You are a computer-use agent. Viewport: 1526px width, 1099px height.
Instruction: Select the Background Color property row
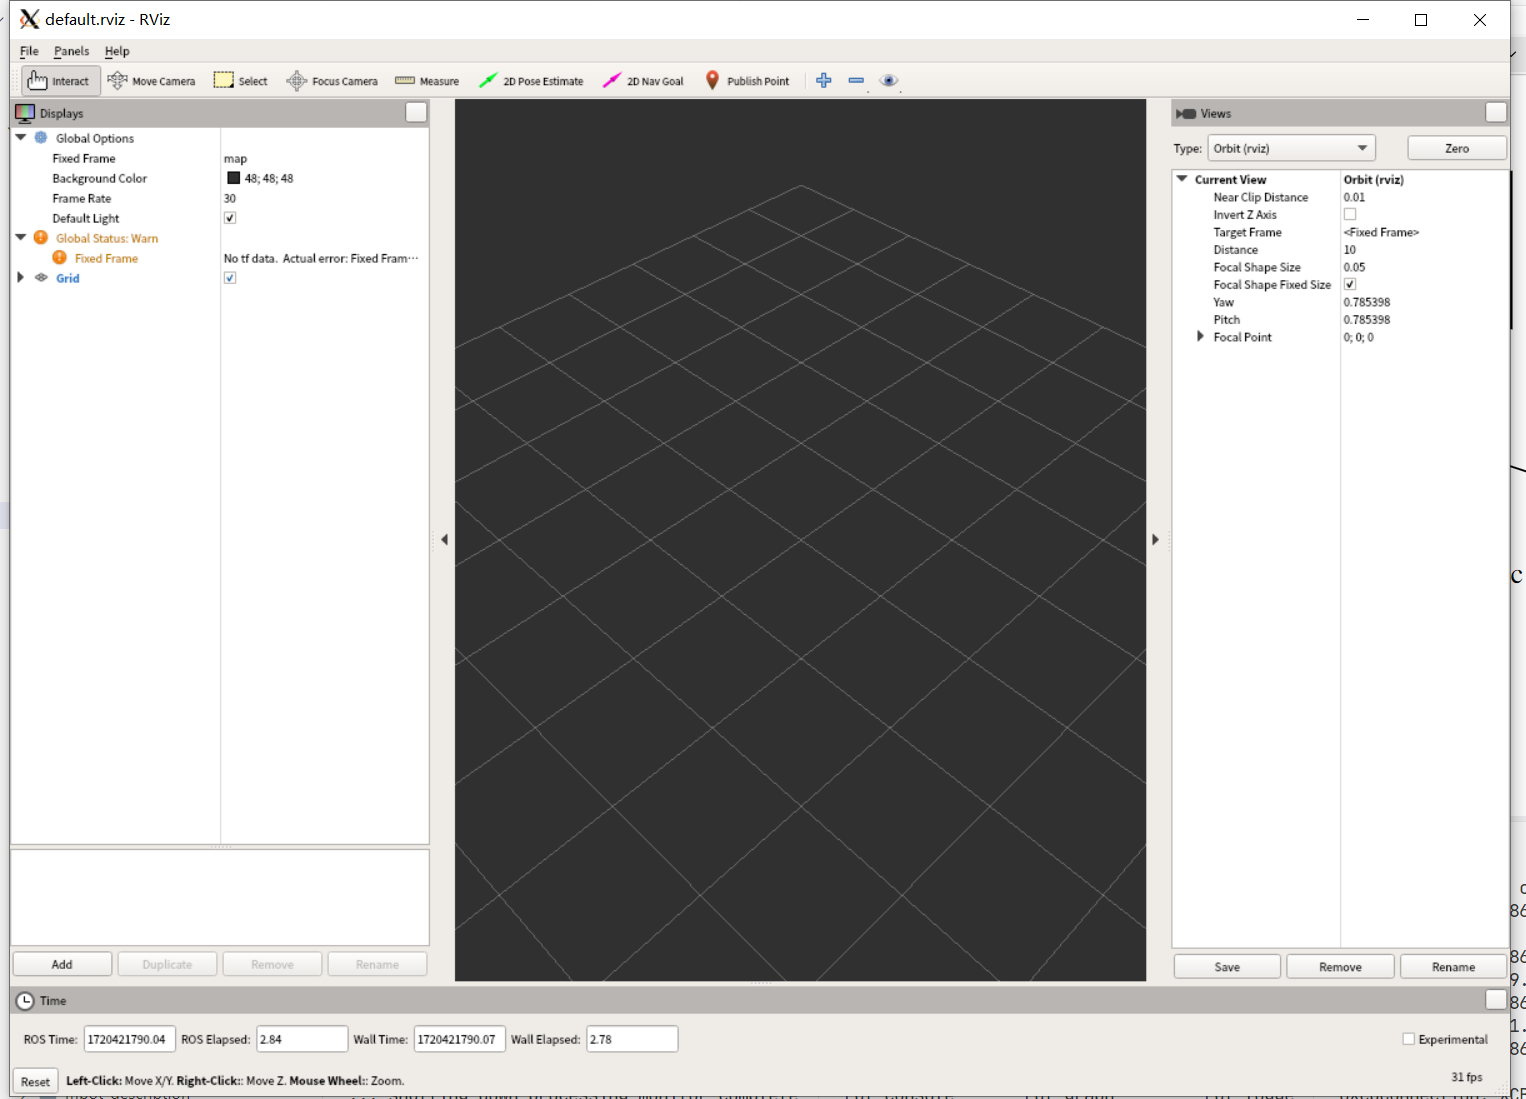click(220, 178)
